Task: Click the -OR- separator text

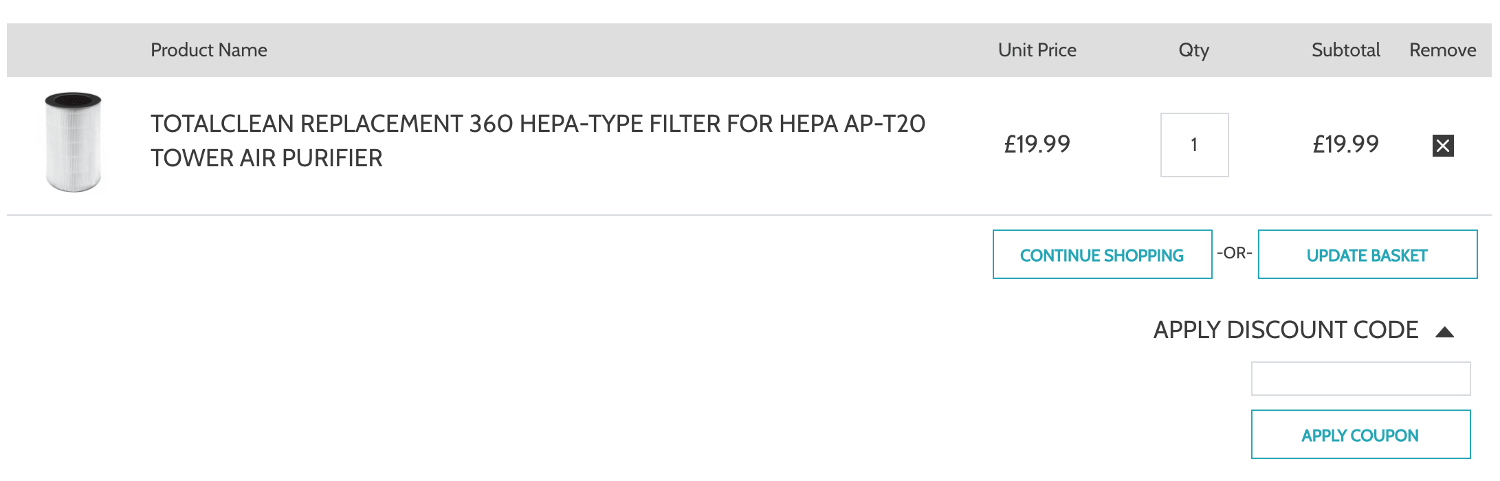Action: (1235, 253)
